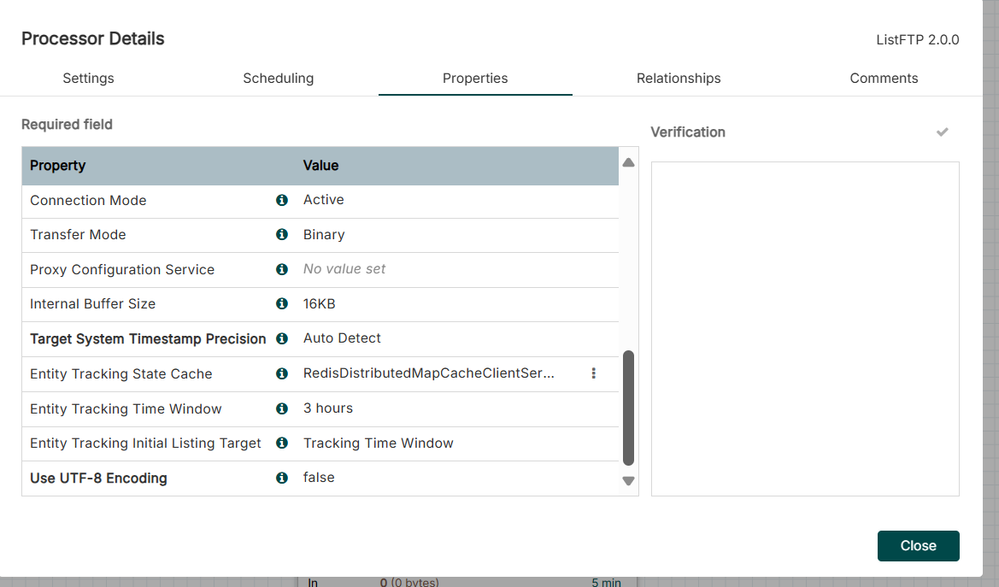View info about Use UTF-8 Encoding
The image size is (999, 587).
pos(281,477)
